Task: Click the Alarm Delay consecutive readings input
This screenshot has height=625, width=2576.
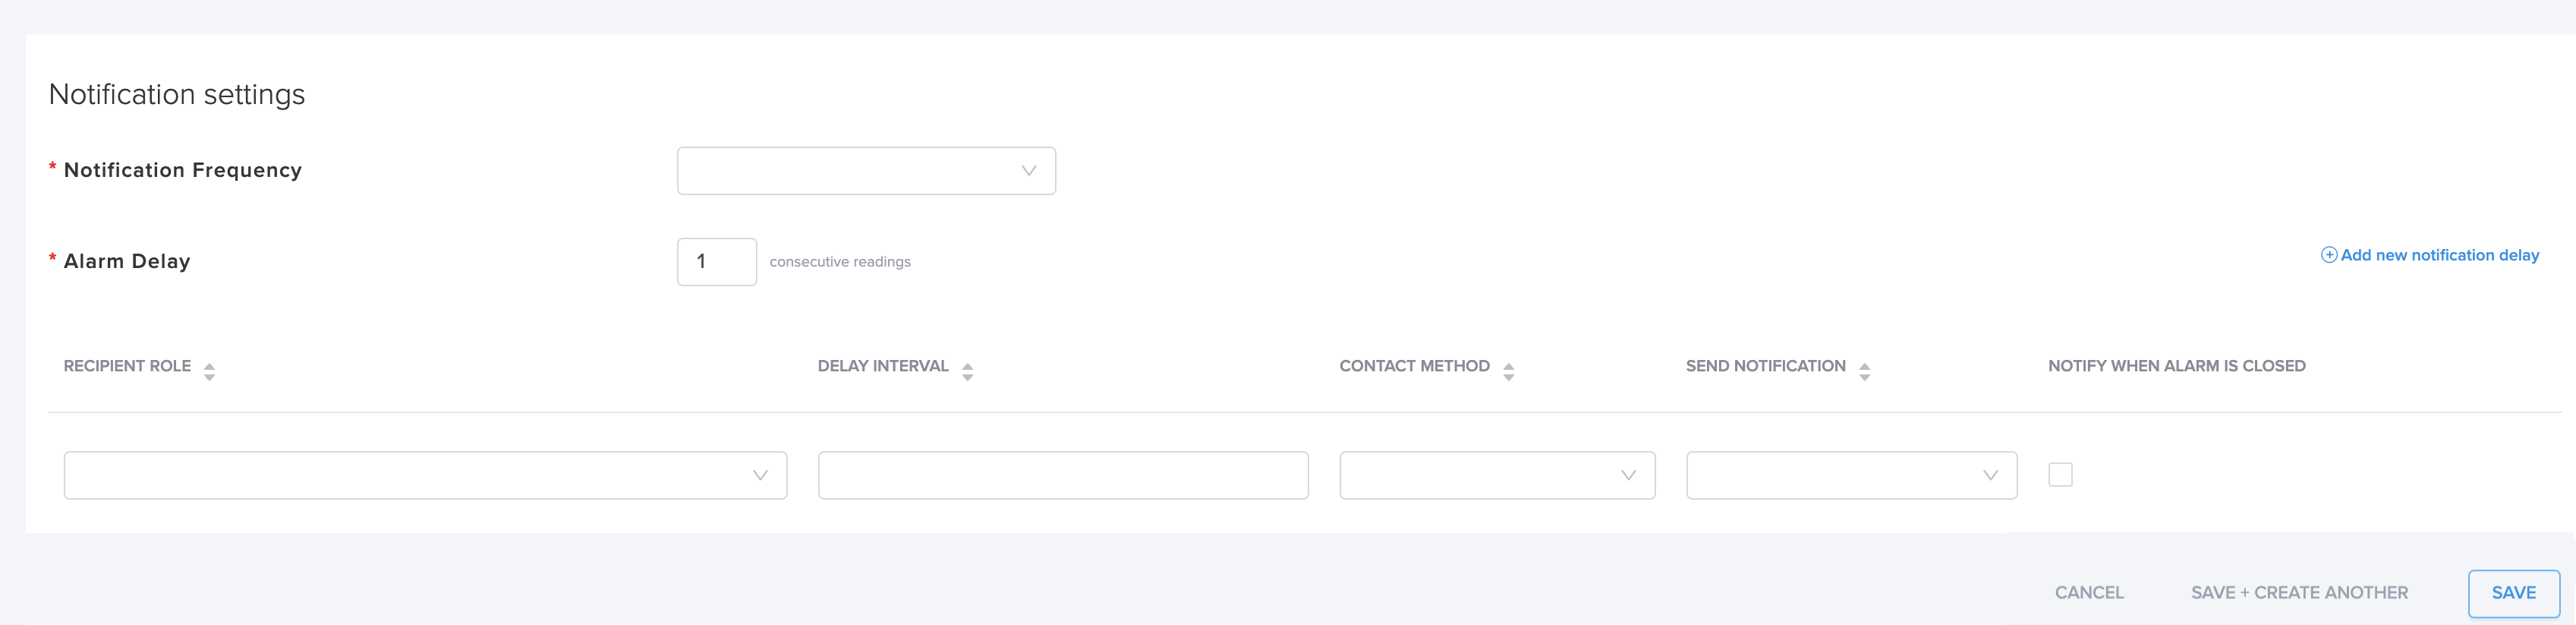Action: click(716, 261)
